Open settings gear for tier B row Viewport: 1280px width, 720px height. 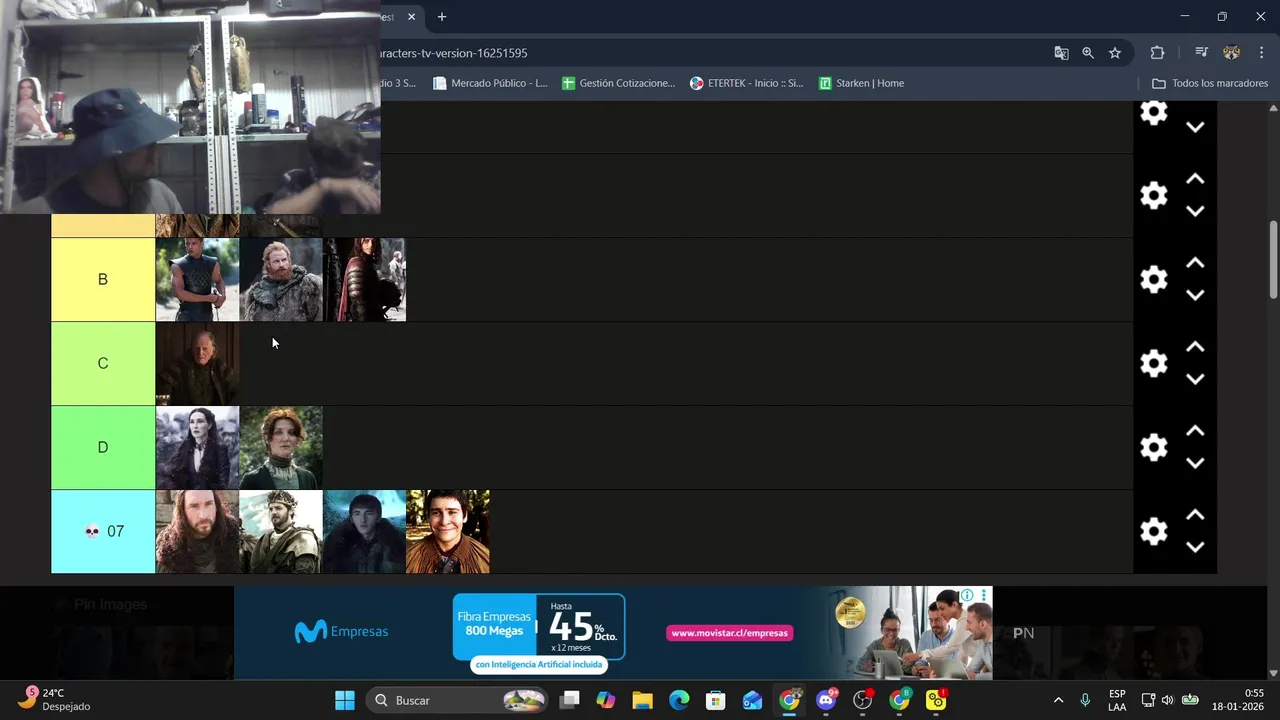coord(1154,279)
